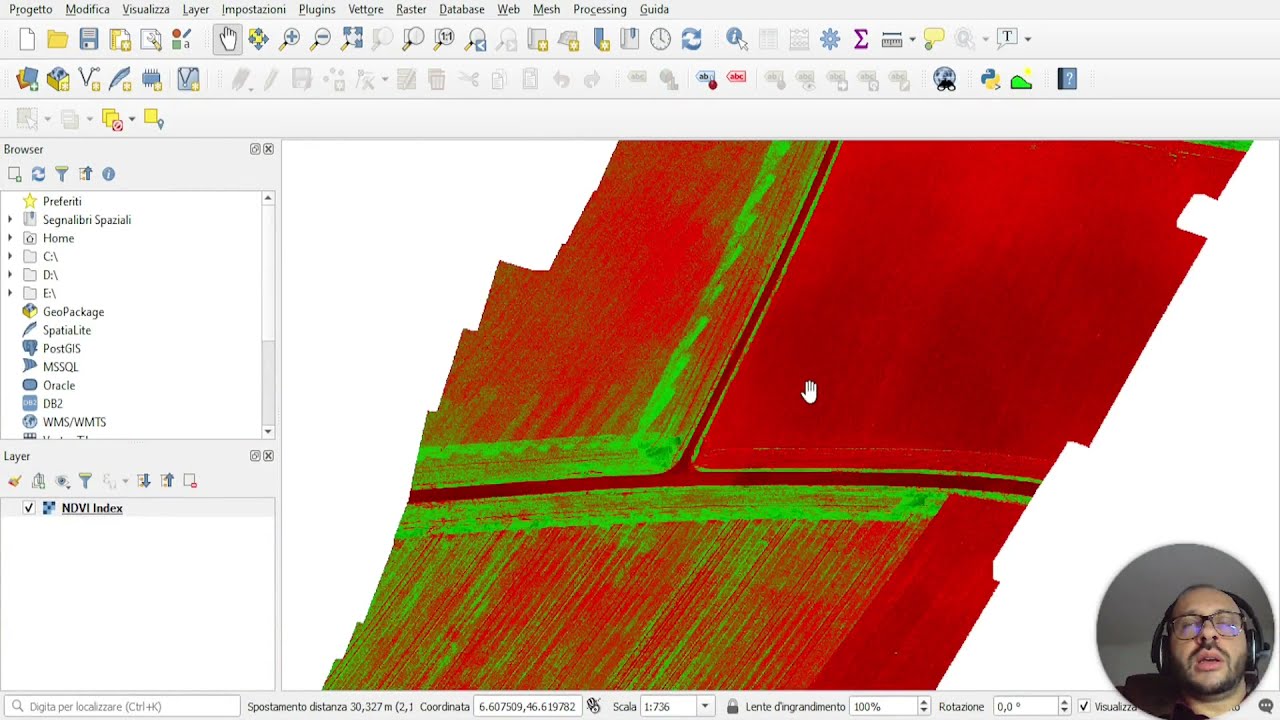Image resolution: width=1280 pixels, height=720 pixels.
Task: Open the text annotation dropdown arrow
Action: point(1028,39)
